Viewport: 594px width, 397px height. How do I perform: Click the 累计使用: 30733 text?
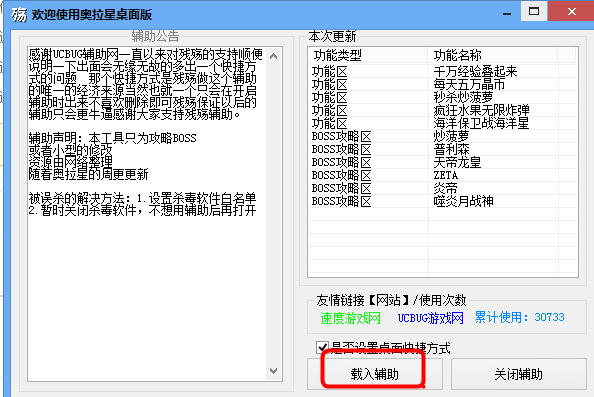pyautogui.click(x=519, y=317)
